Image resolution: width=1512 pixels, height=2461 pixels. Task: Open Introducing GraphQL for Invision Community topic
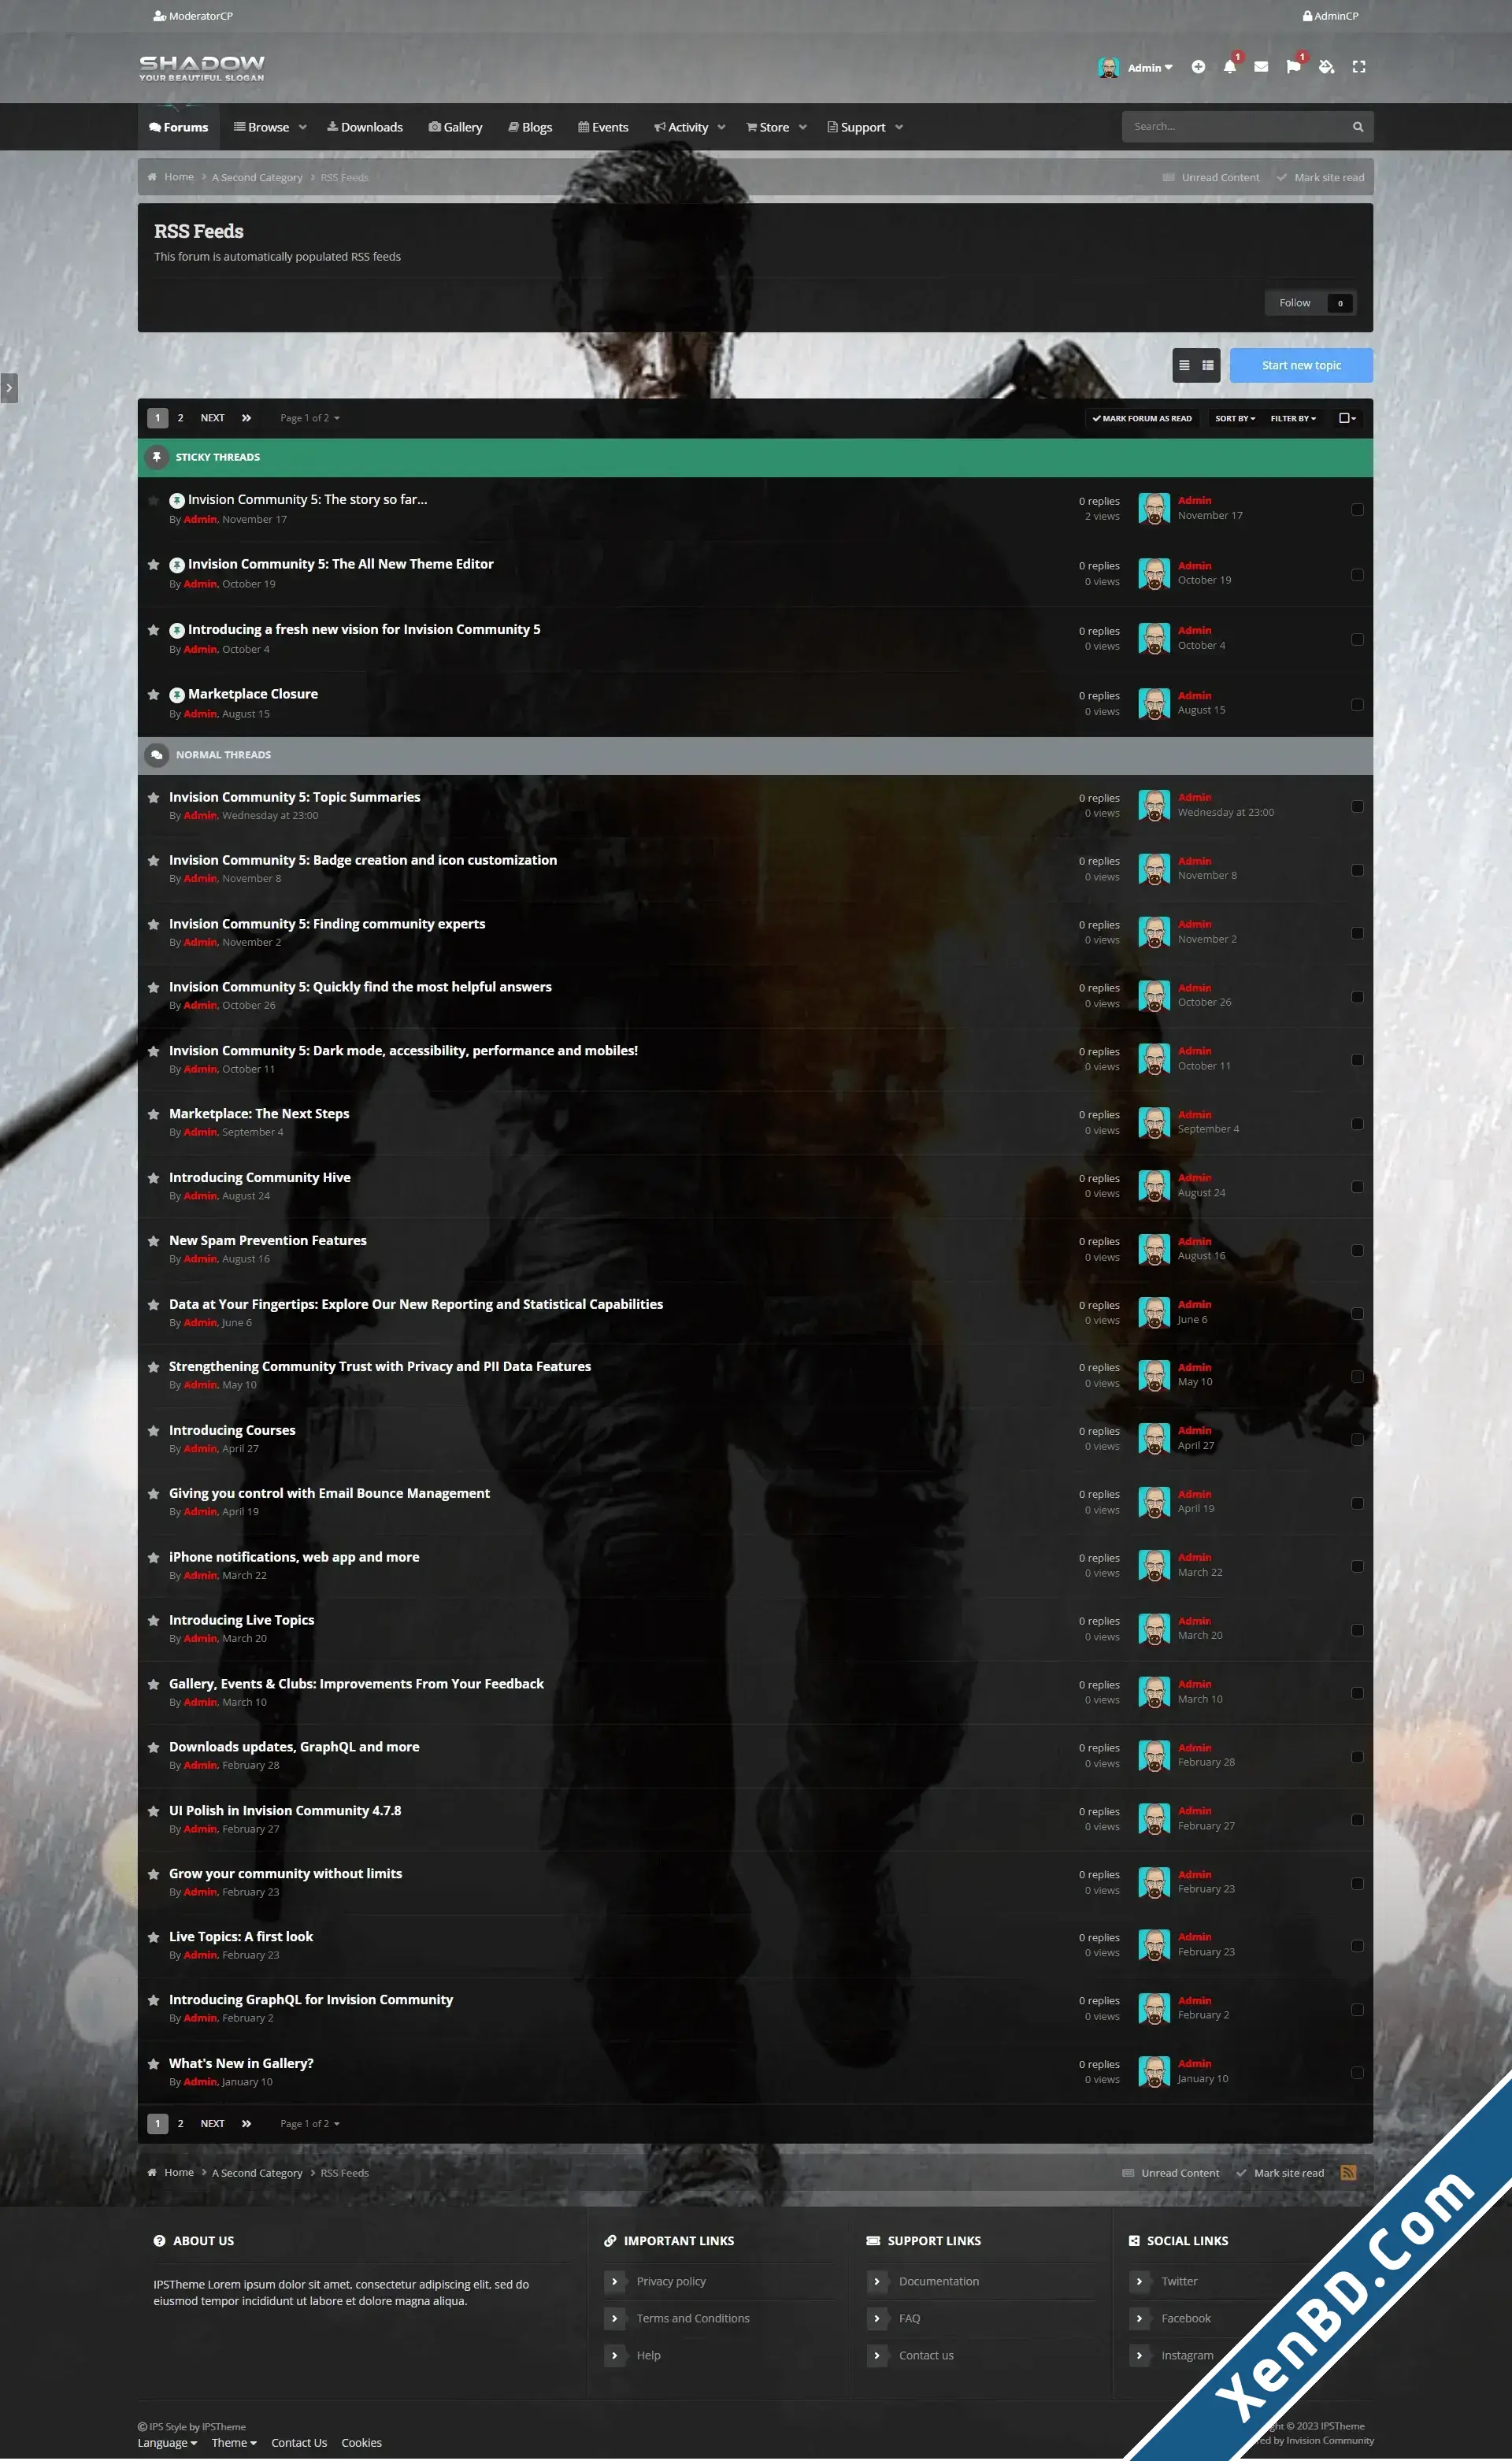311,2000
